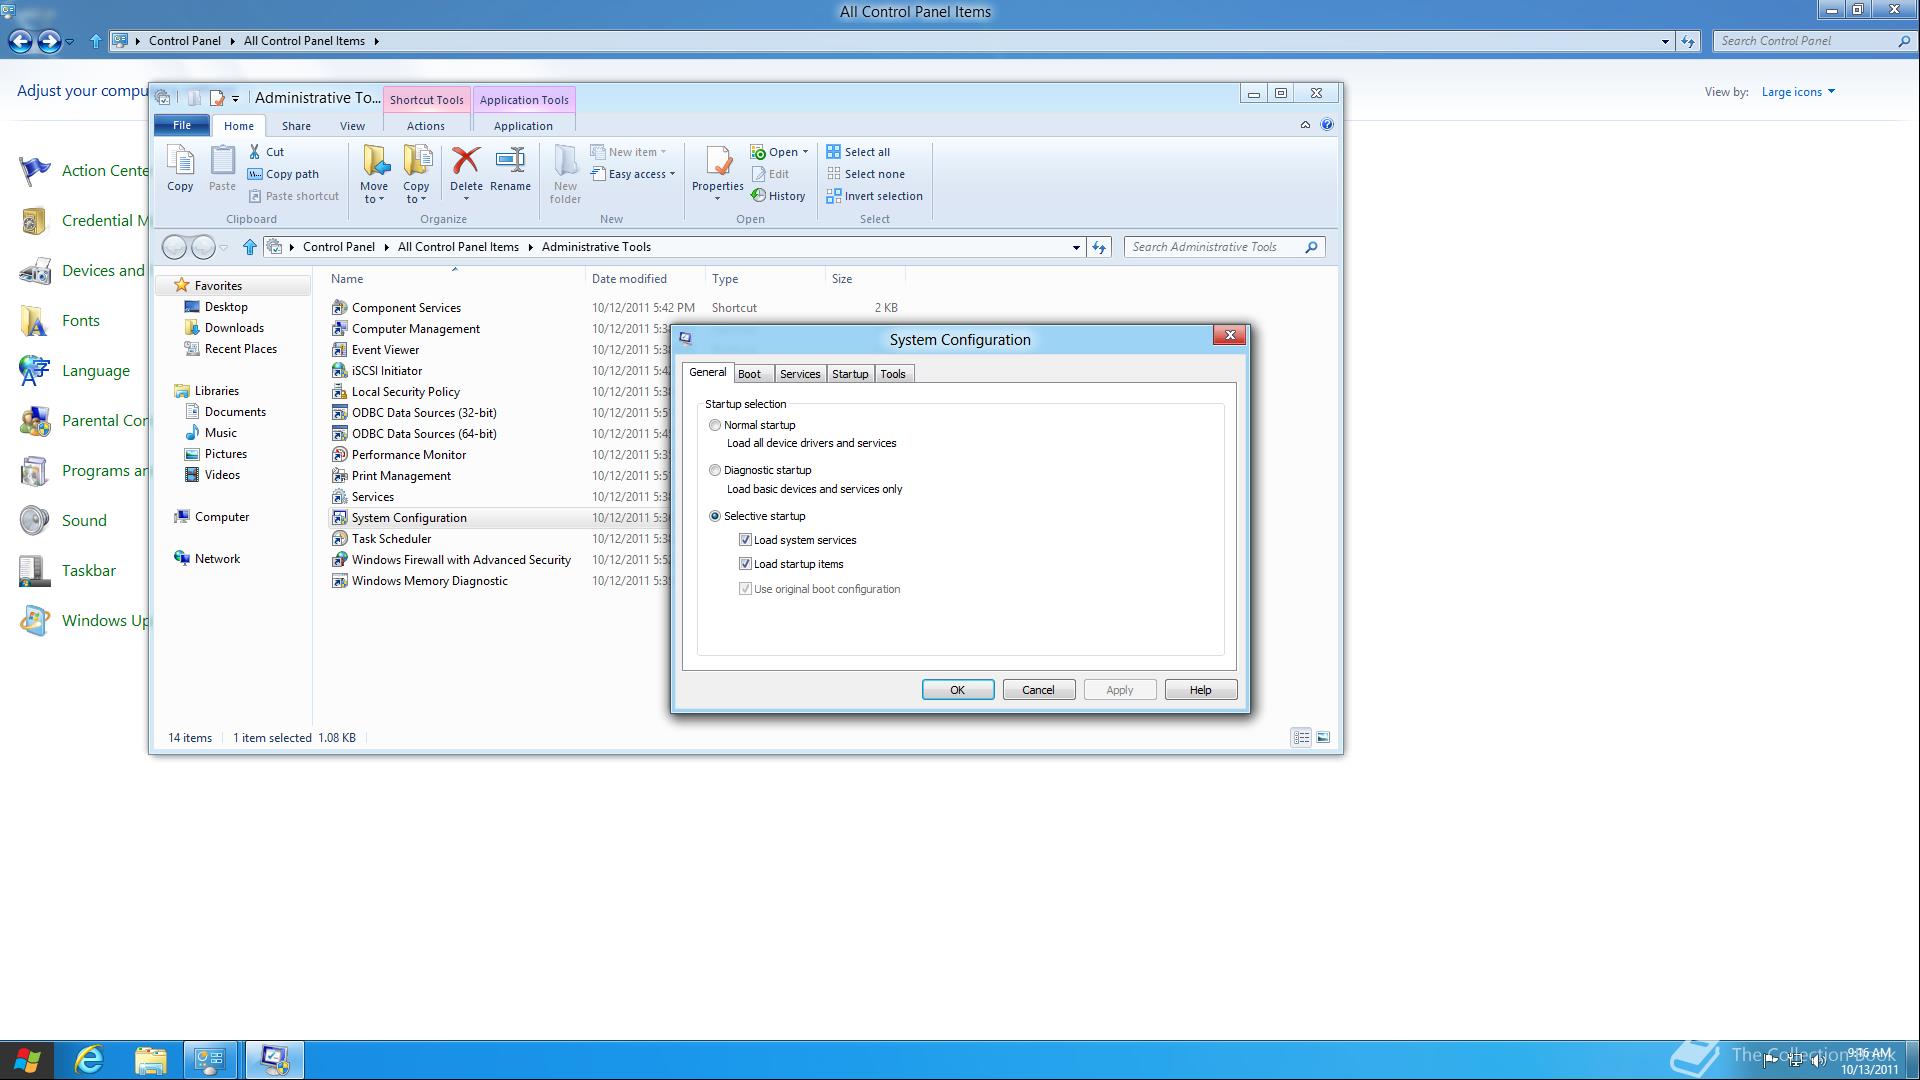
Task: Click Select none in the ribbon
Action: pyautogui.click(x=866, y=174)
